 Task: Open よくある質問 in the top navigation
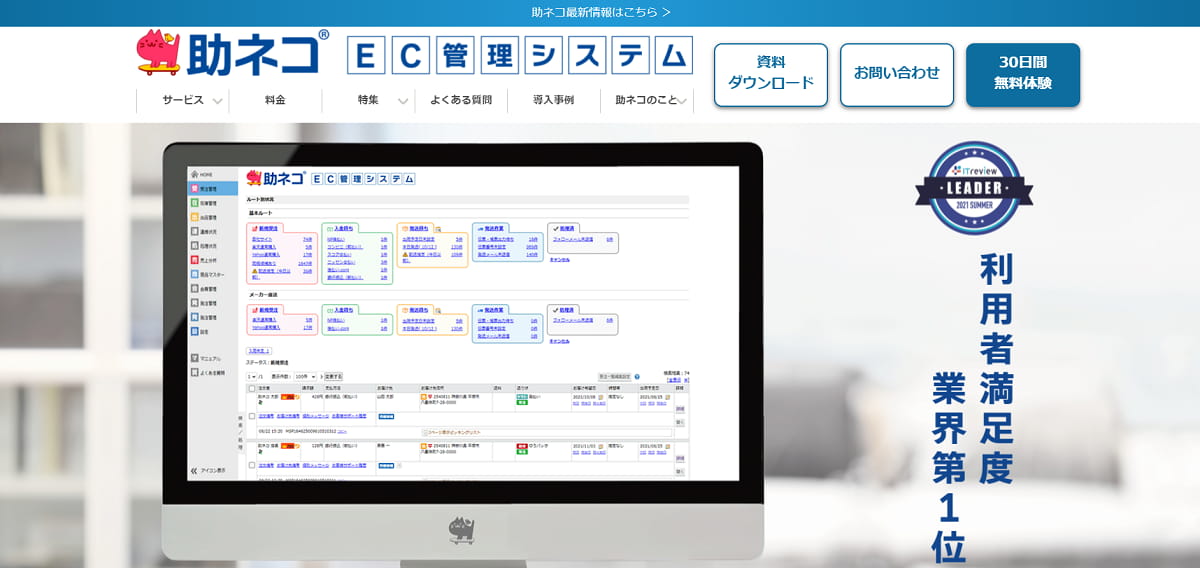point(461,100)
